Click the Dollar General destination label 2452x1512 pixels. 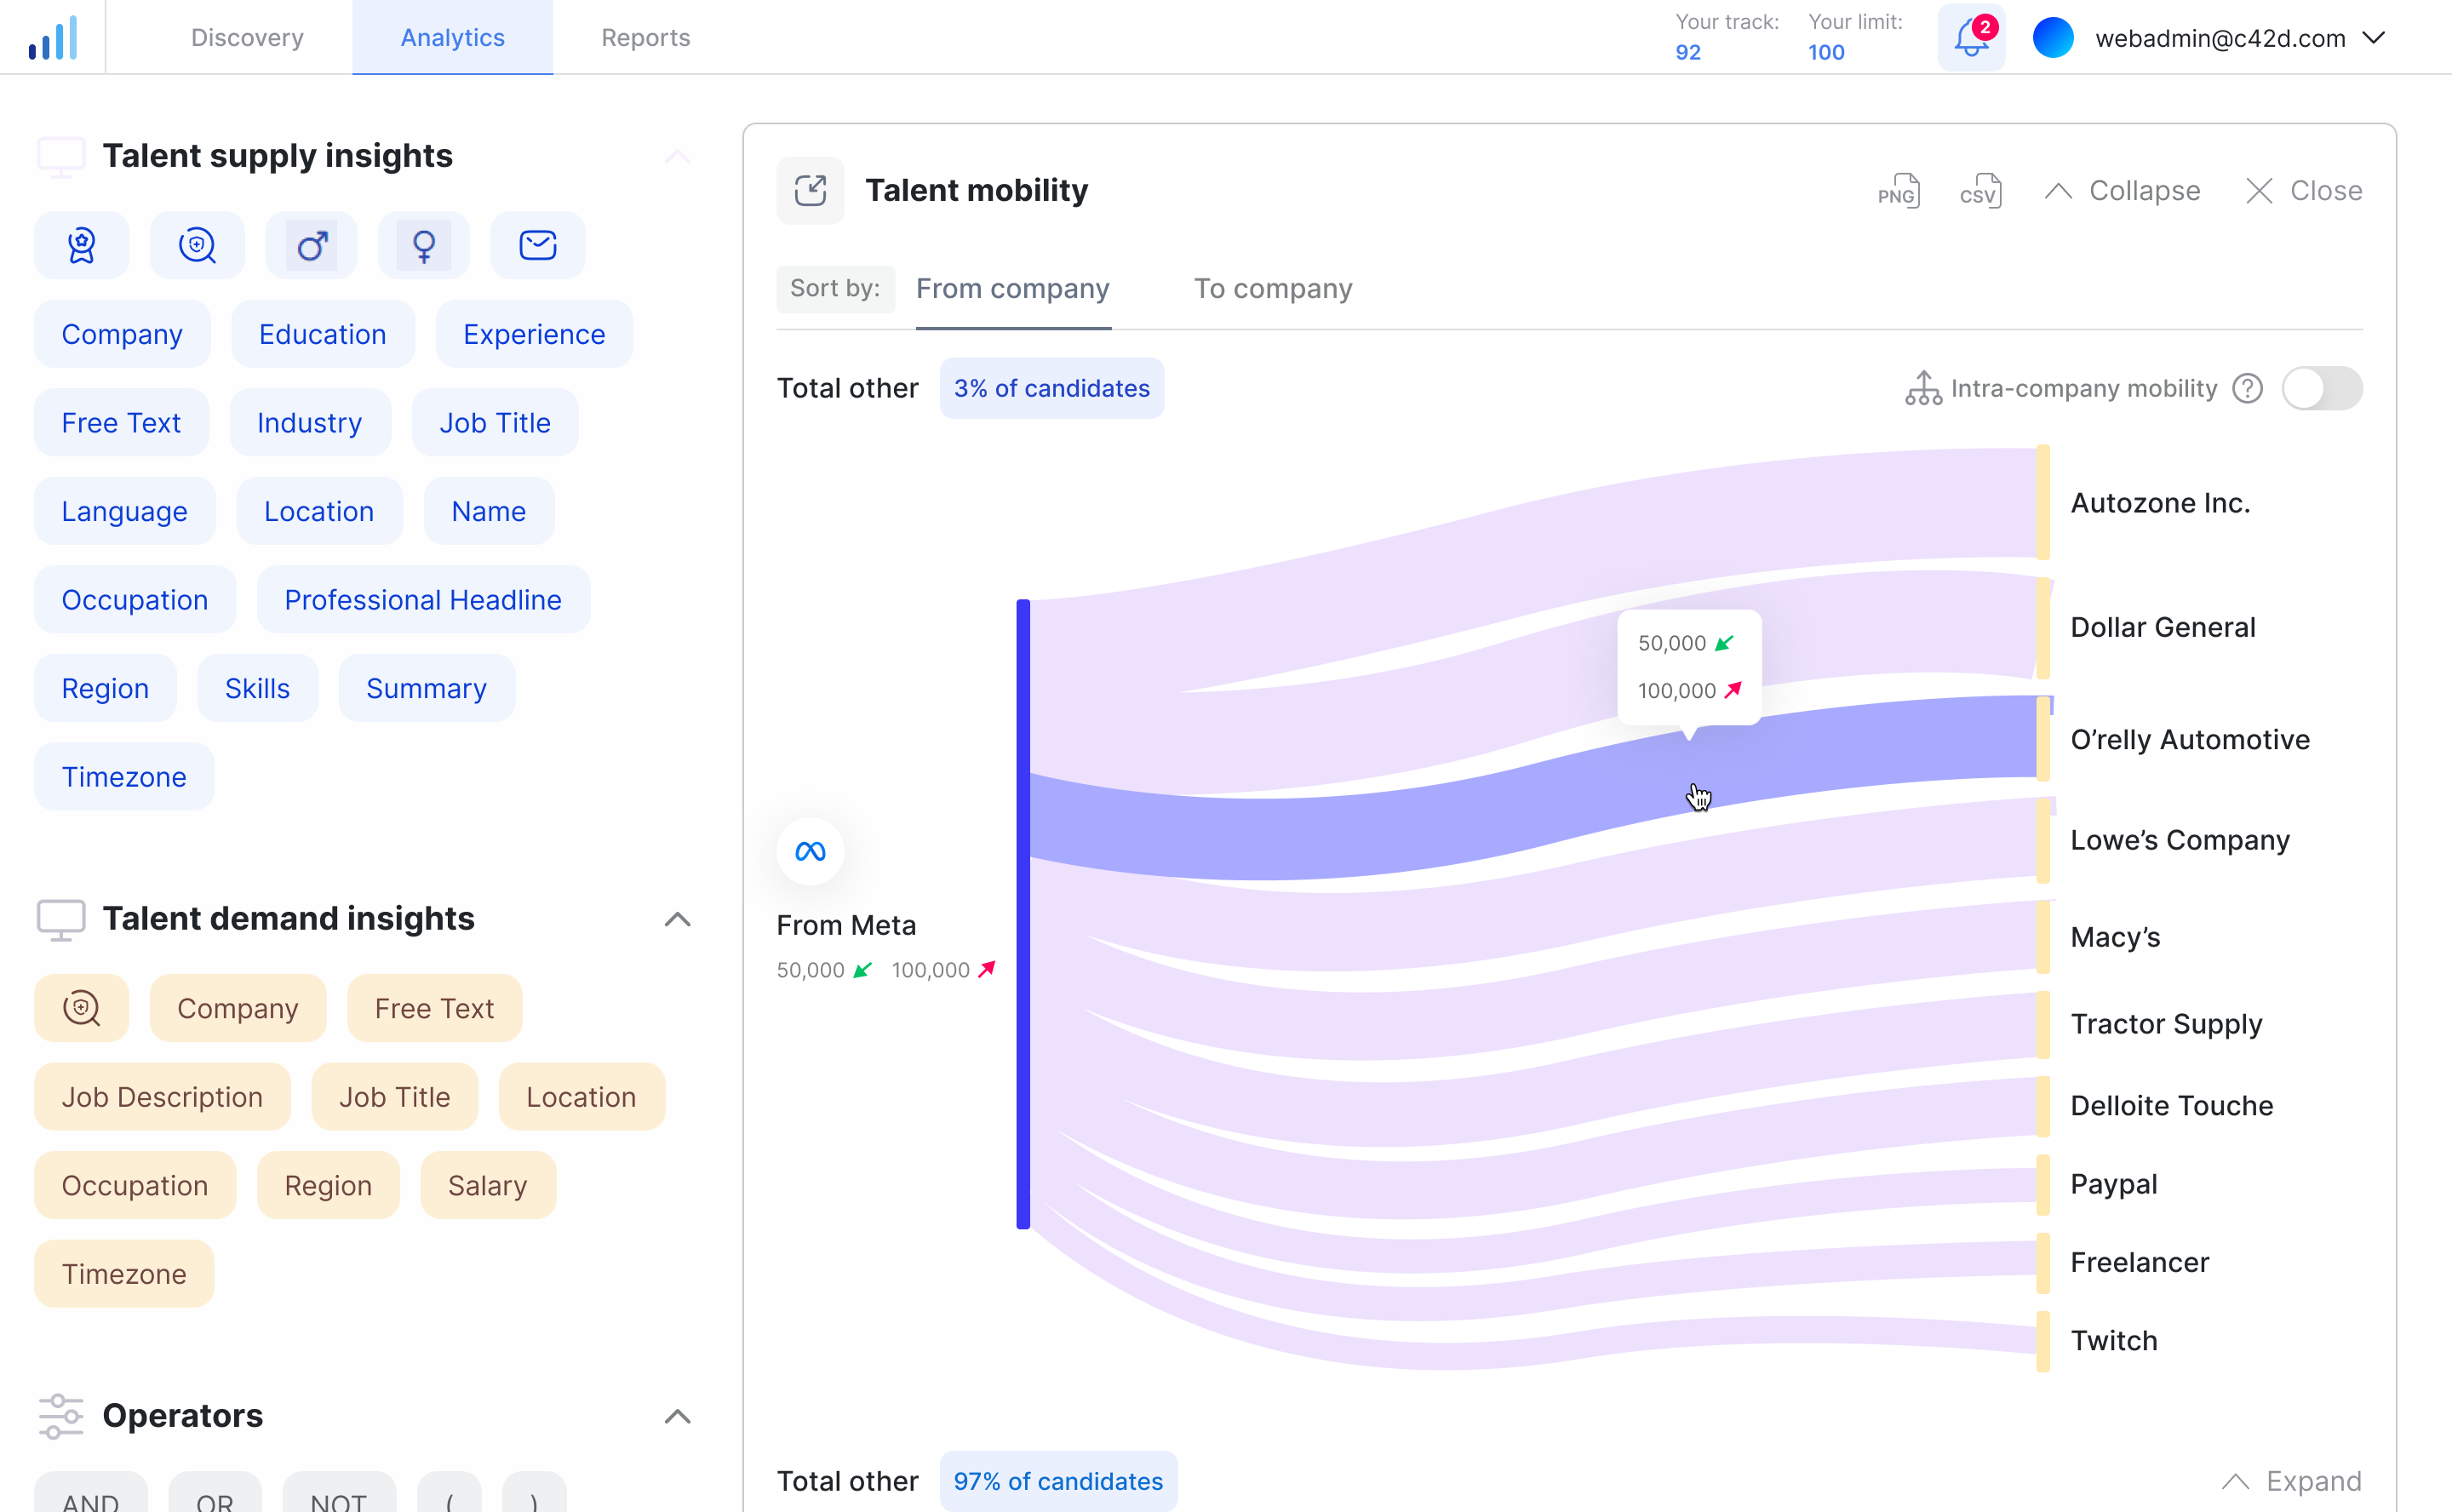pyautogui.click(x=2163, y=627)
